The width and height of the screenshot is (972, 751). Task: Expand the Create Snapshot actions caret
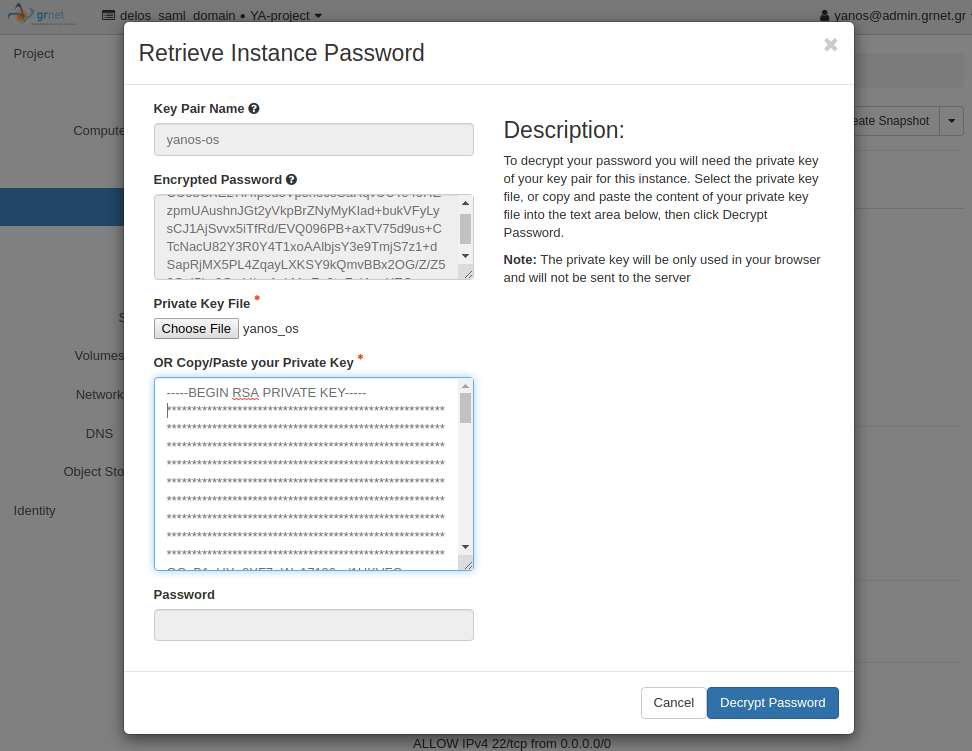[x=951, y=121]
